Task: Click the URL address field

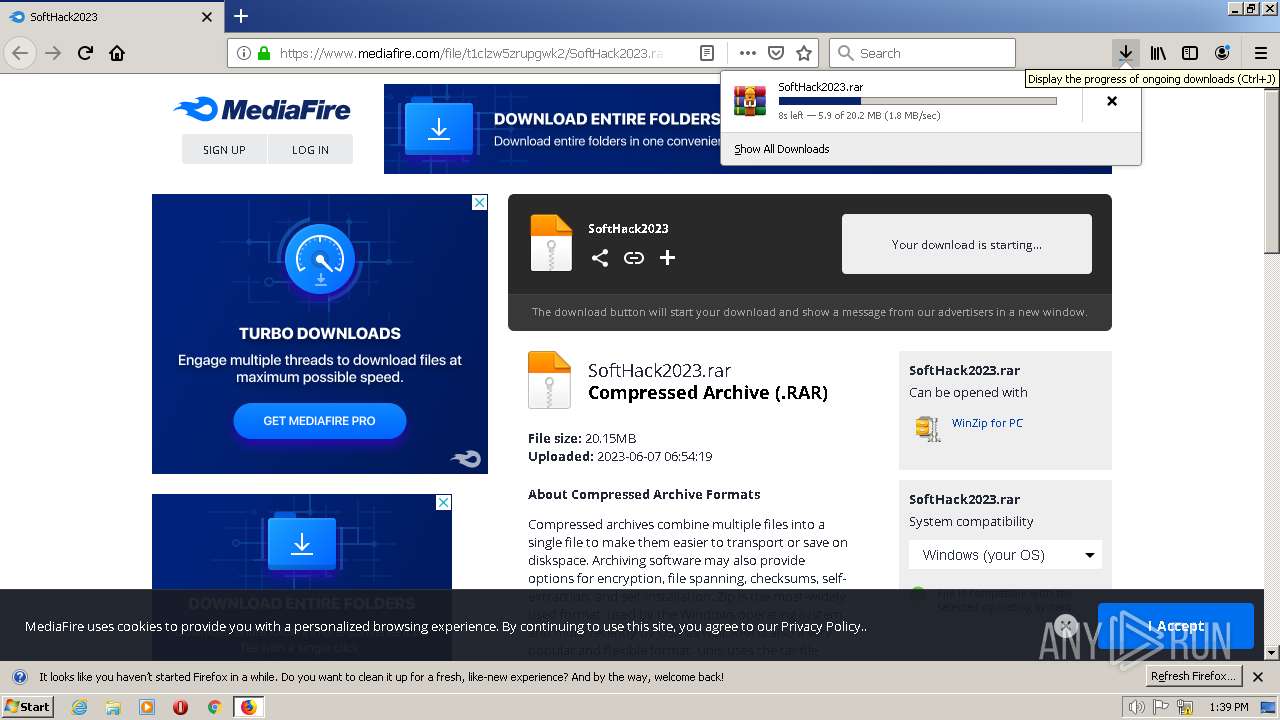Action: 470,53
